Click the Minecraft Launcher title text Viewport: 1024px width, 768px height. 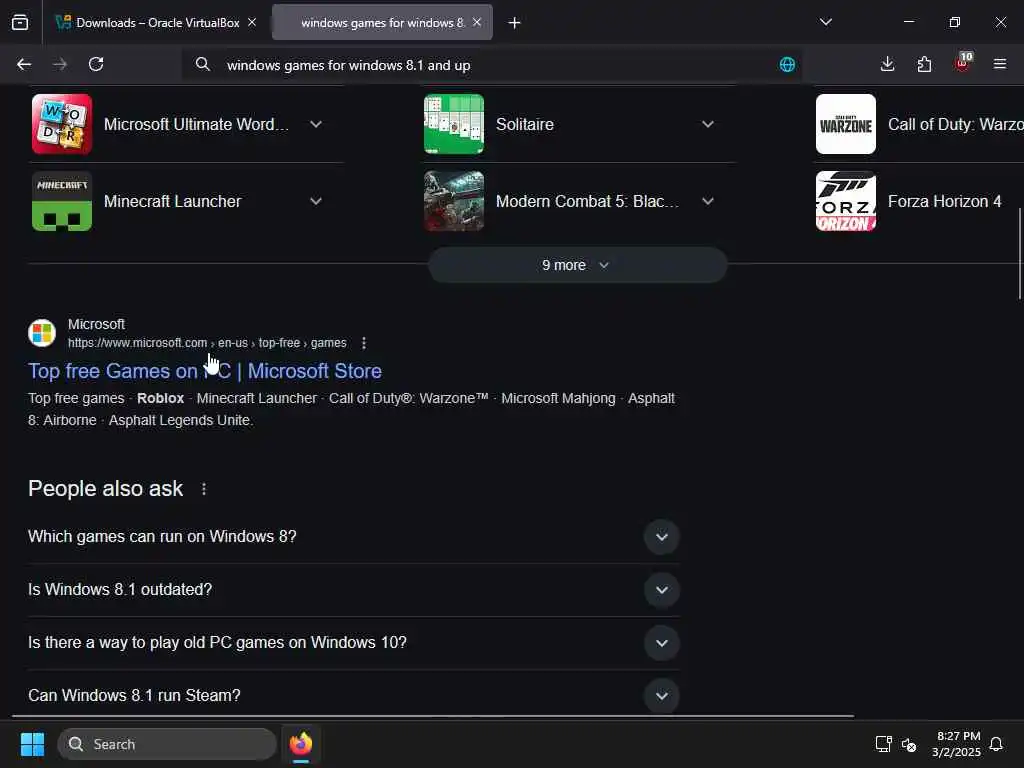(172, 201)
